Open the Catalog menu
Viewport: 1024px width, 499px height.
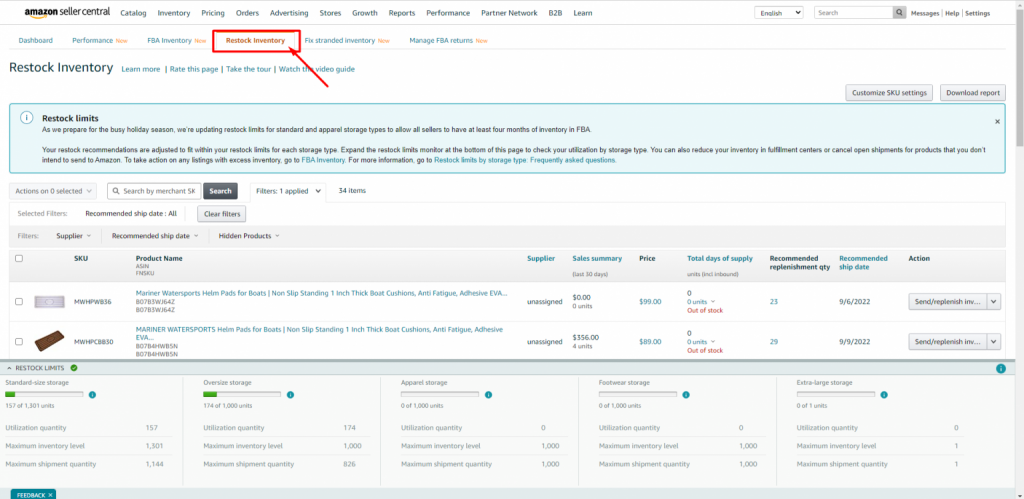133,13
